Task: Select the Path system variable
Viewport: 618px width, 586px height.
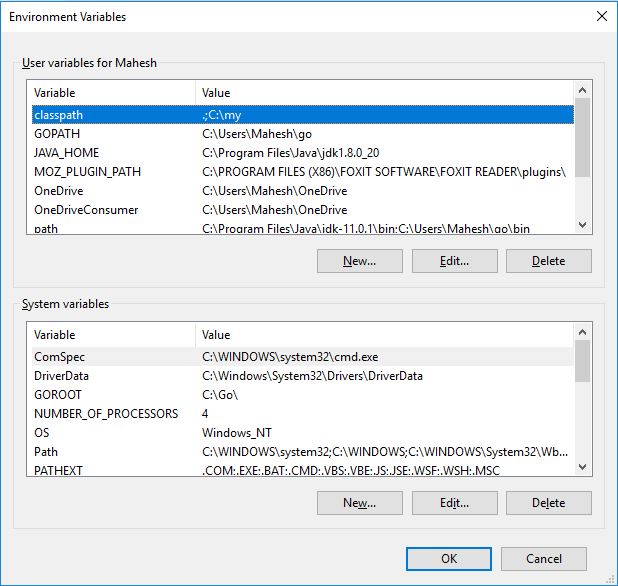Action: pos(303,452)
